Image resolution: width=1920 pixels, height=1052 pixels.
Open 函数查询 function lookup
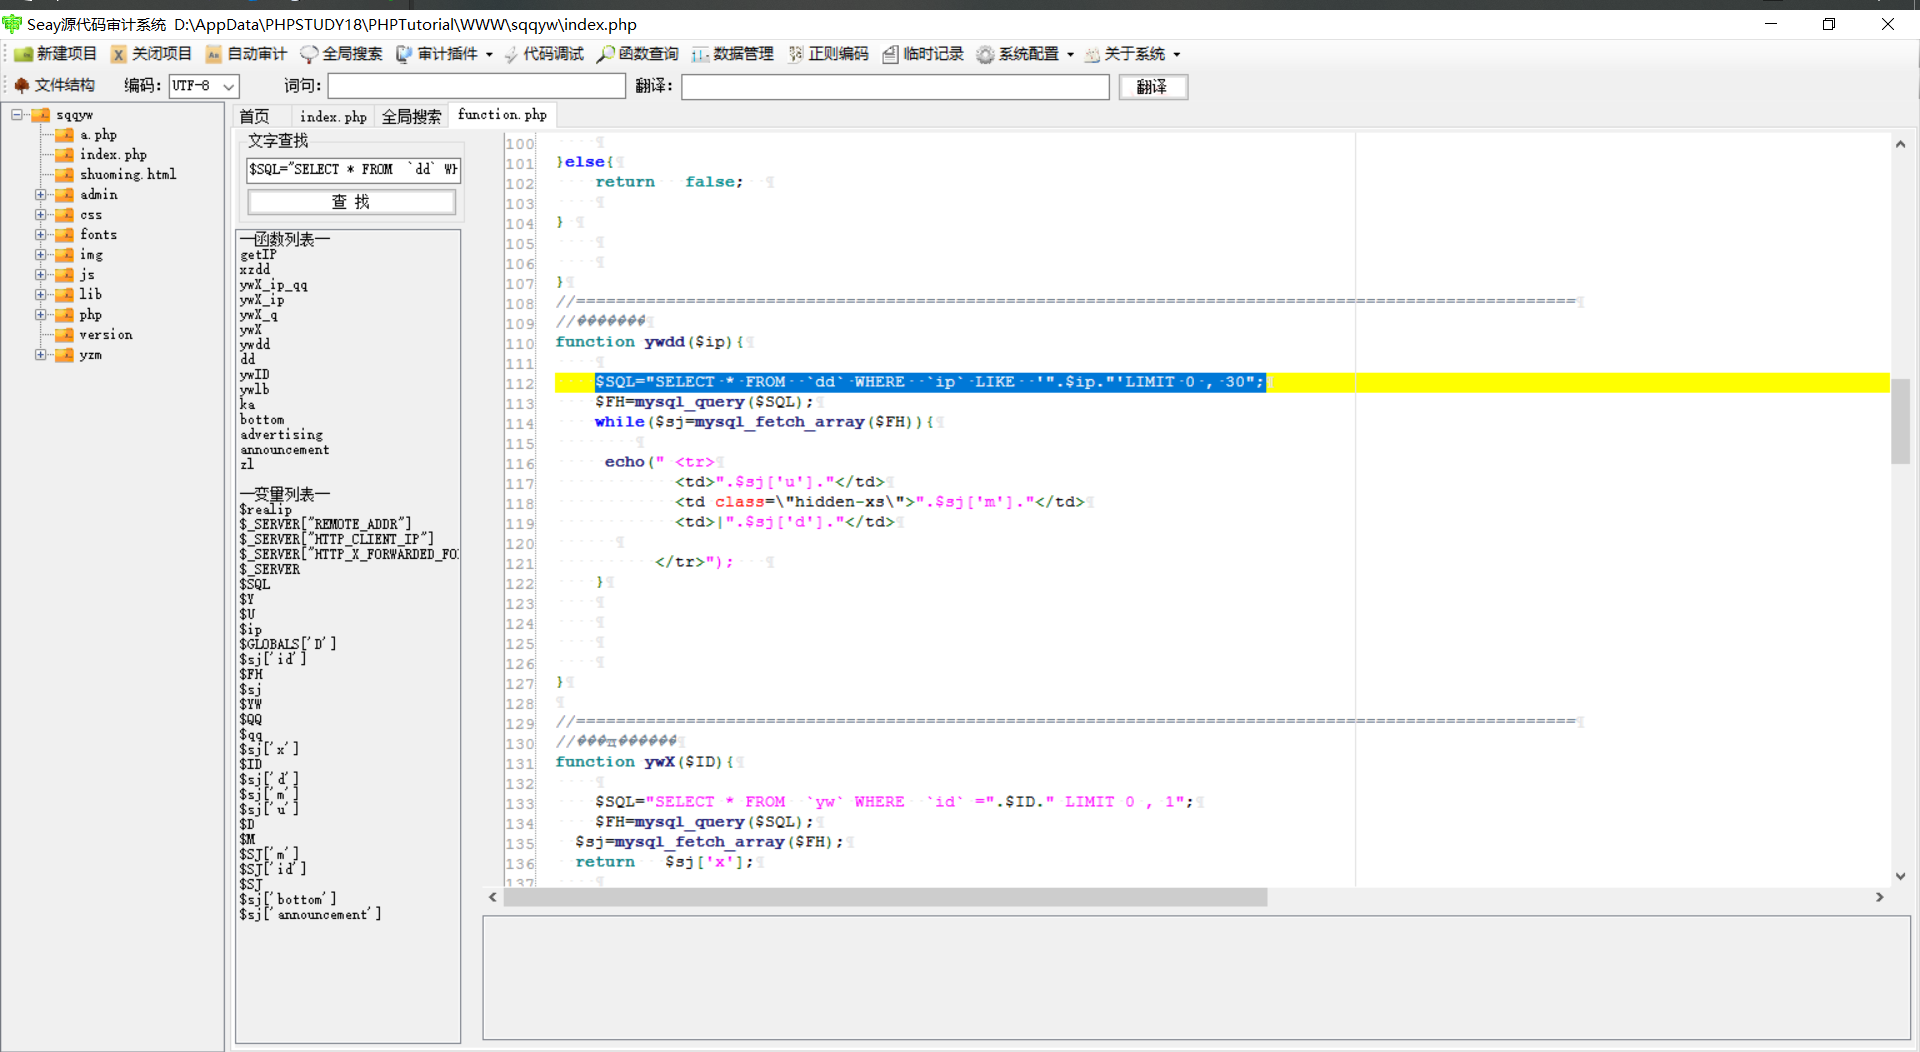(x=638, y=54)
